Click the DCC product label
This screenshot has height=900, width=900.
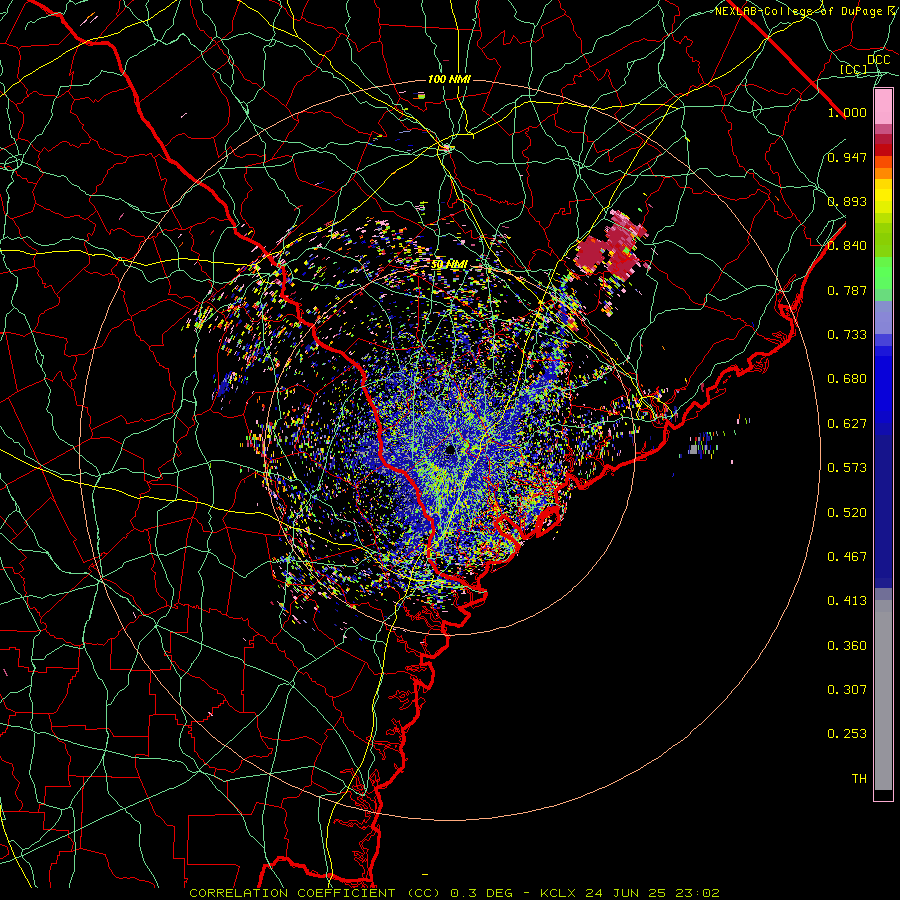pos(879,60)
